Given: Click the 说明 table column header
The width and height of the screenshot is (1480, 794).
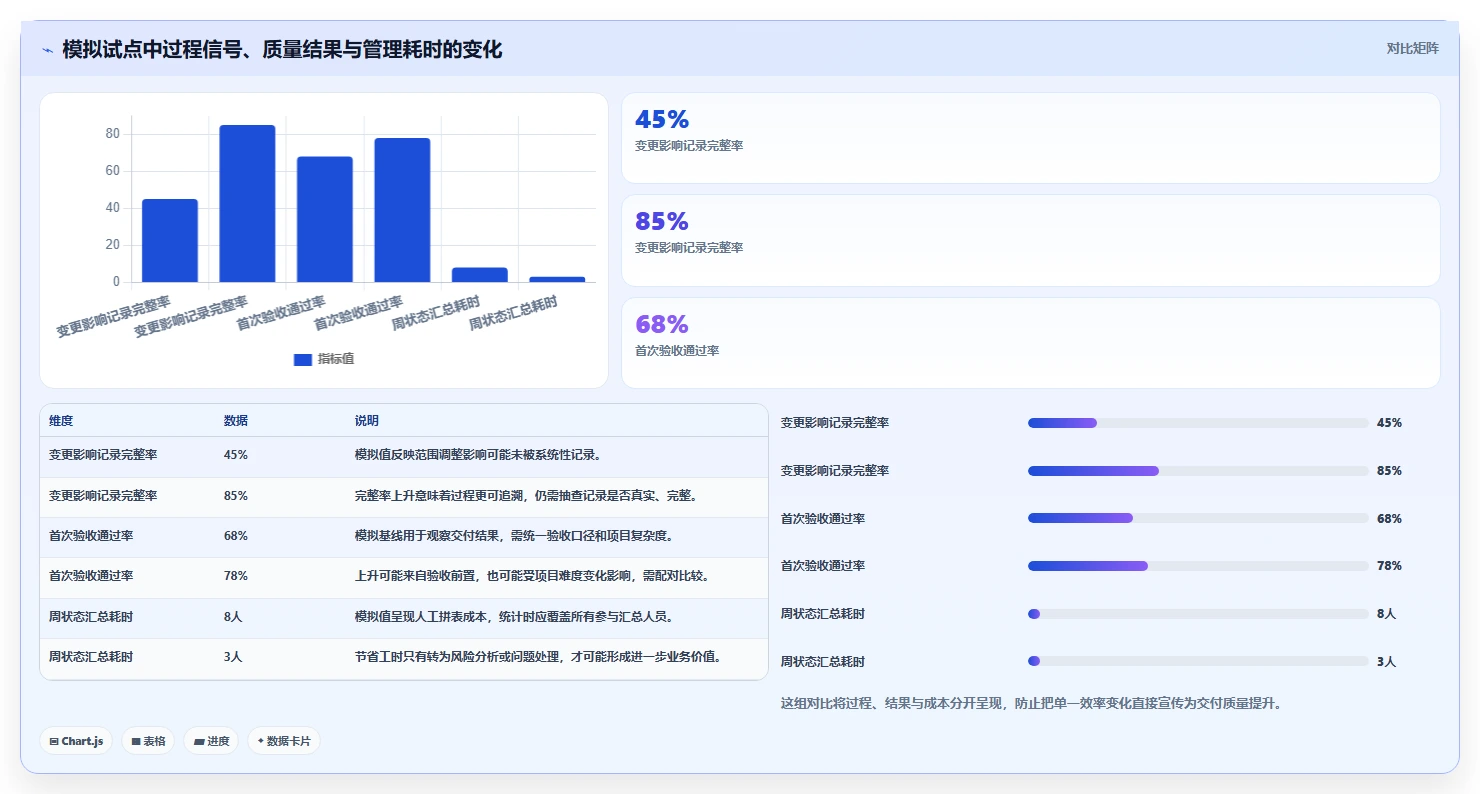Looking at the screenshot, I should [367, 421].
